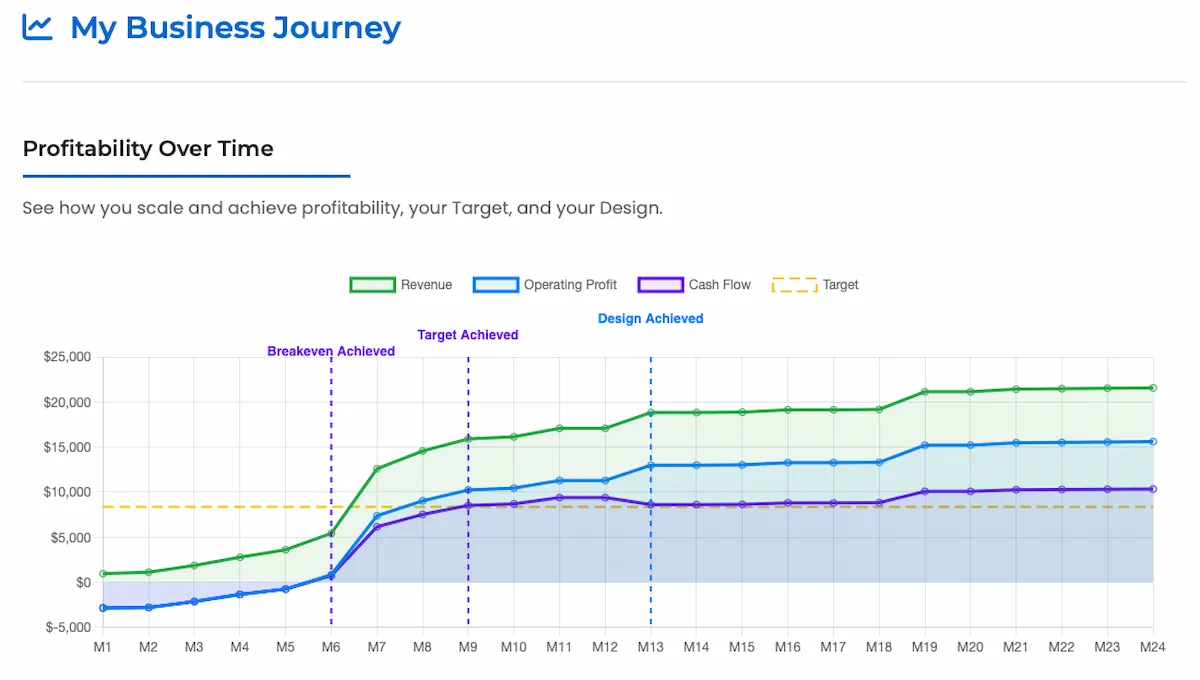Screen dimensions: 1200x680
Task: Click the Revenue data point at M24
Action: tap(1153, 388)
